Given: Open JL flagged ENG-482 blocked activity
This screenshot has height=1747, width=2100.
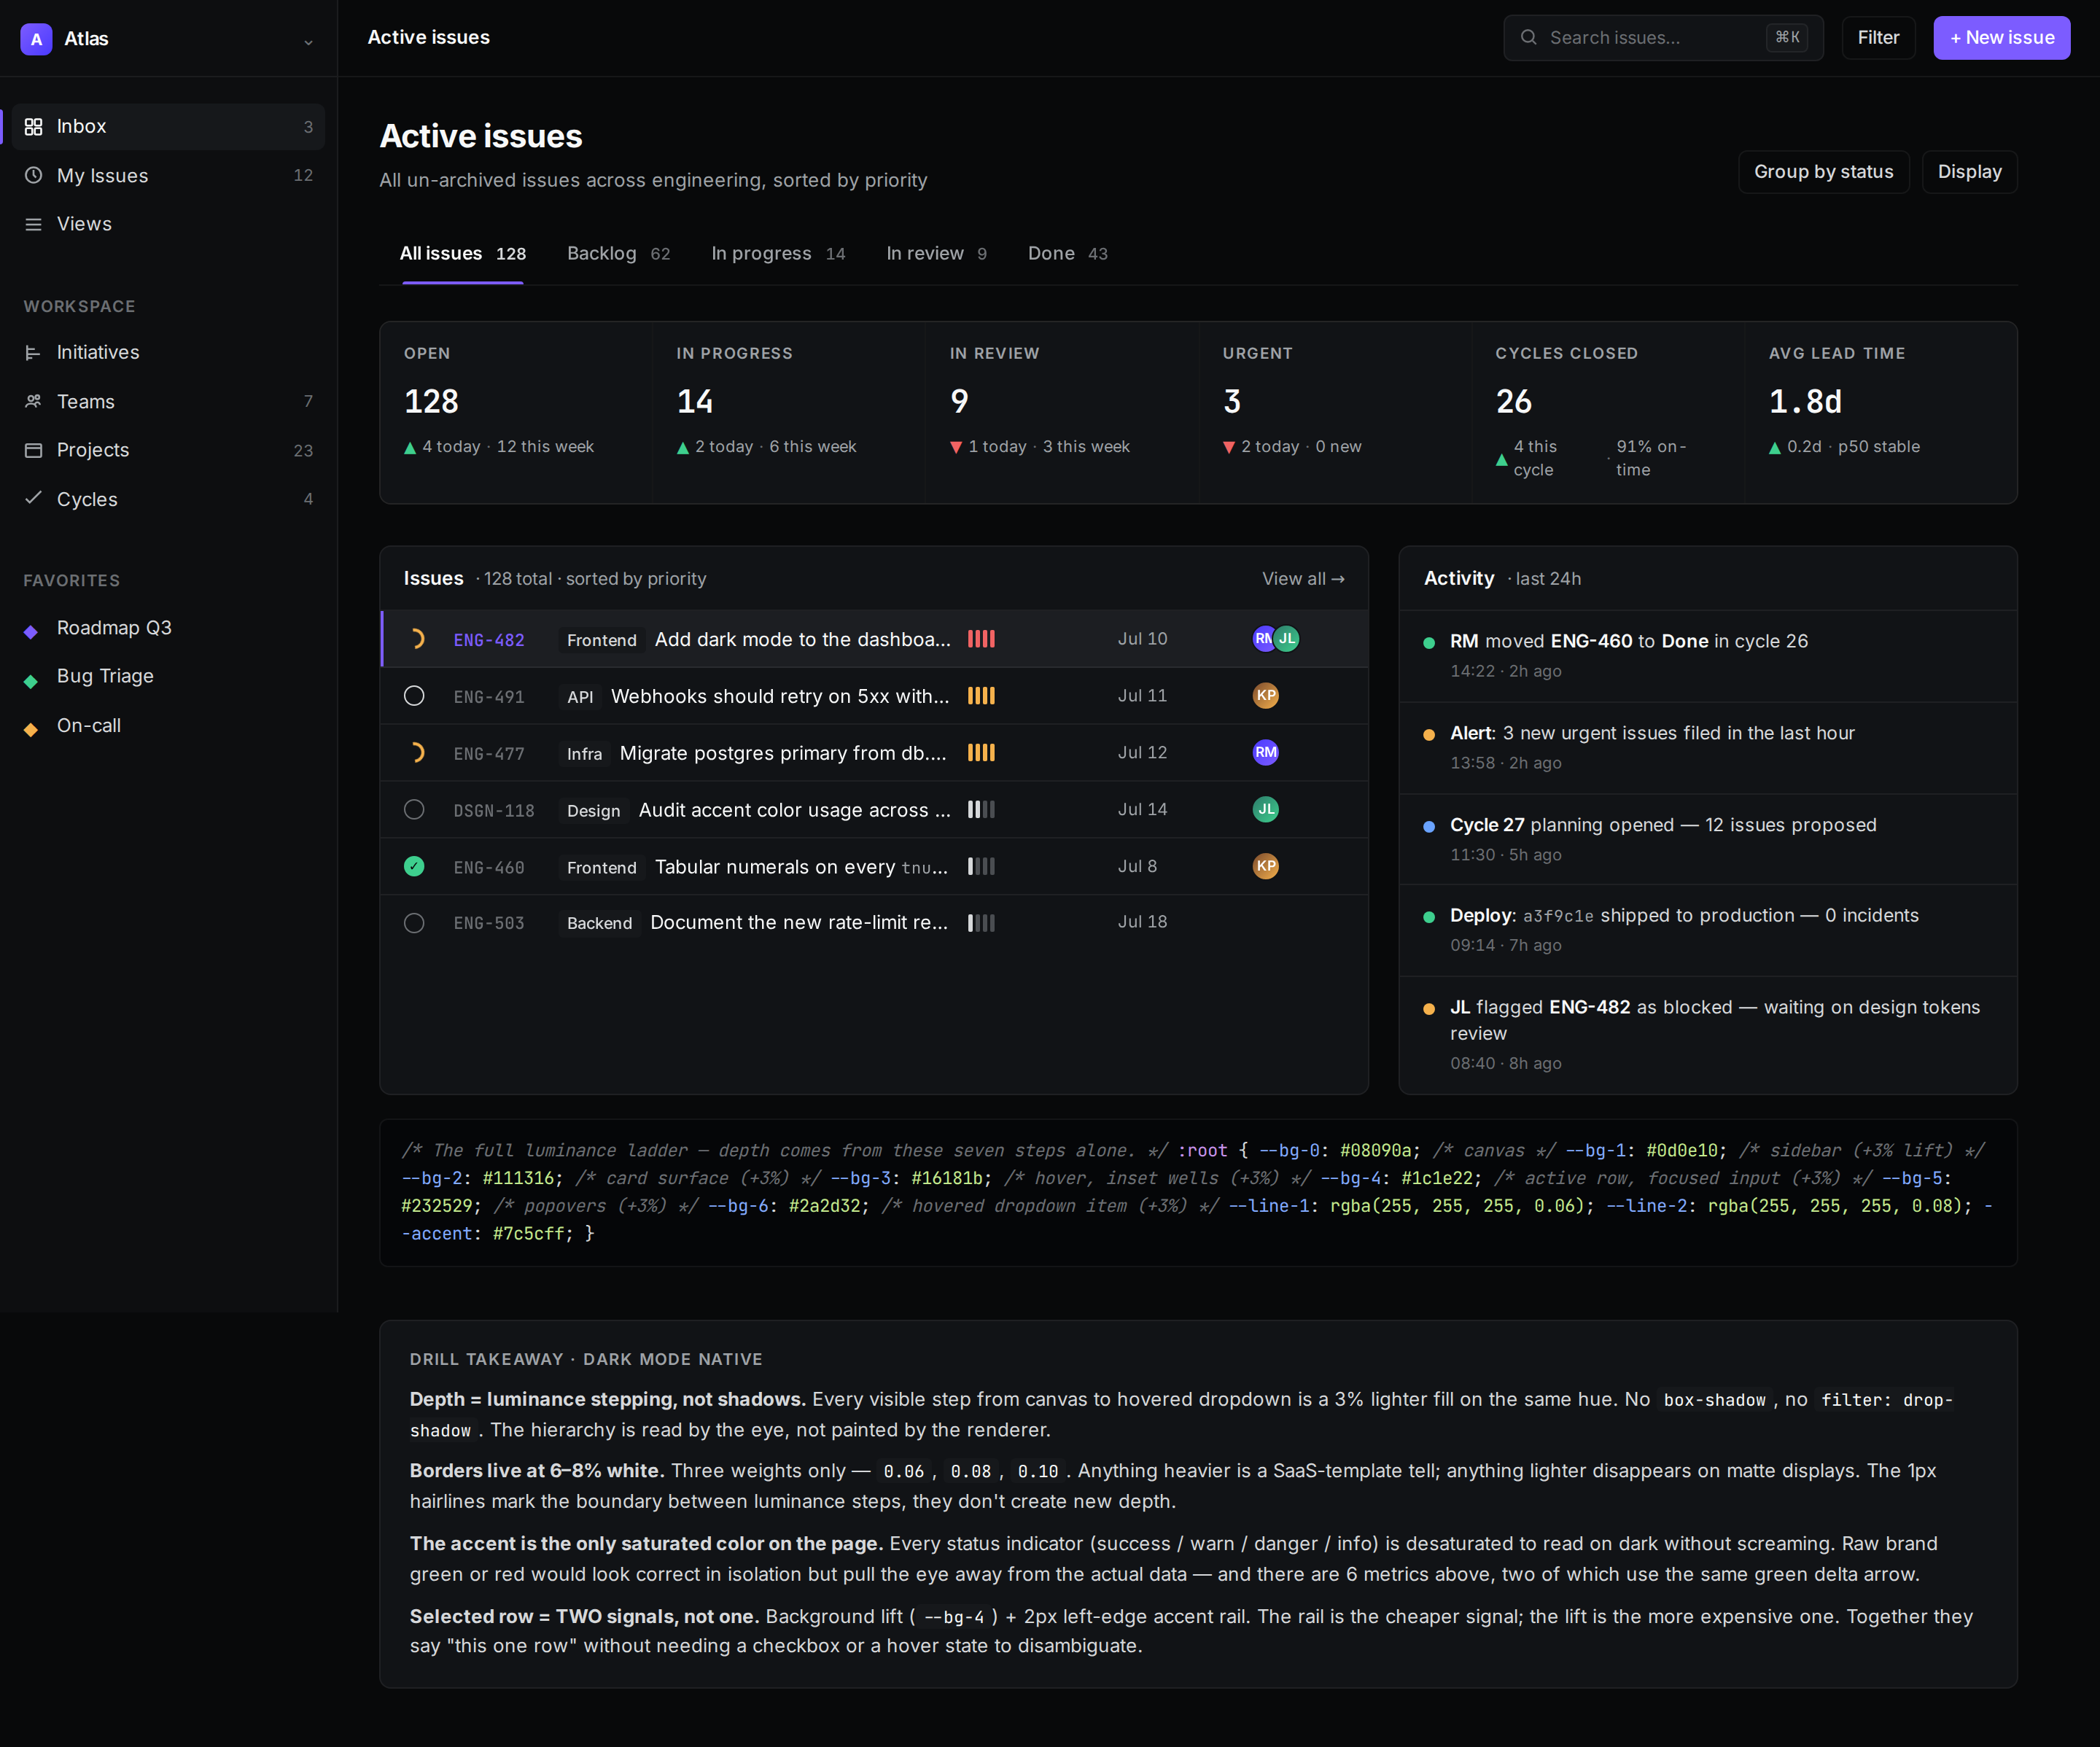Looking at the screenshot, I should tap(1708, 1035).
